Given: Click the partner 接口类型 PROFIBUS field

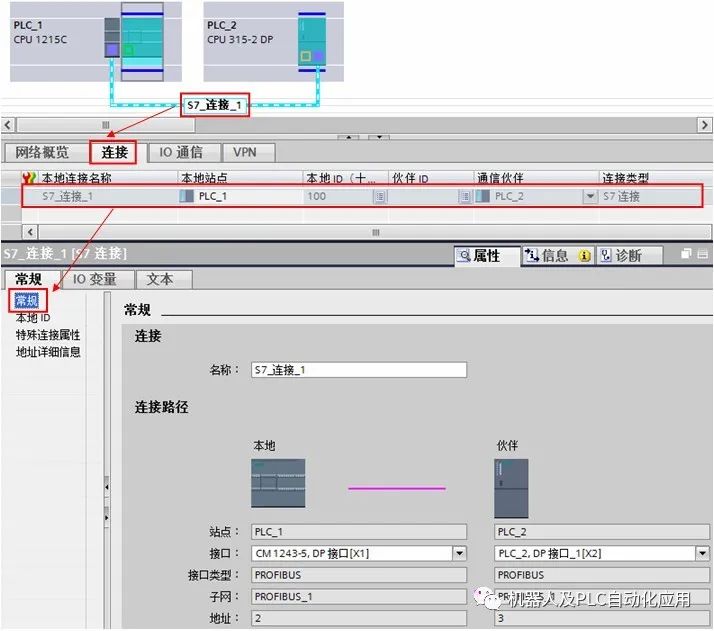Looking at the screenshot, I should tap(602, 575).
